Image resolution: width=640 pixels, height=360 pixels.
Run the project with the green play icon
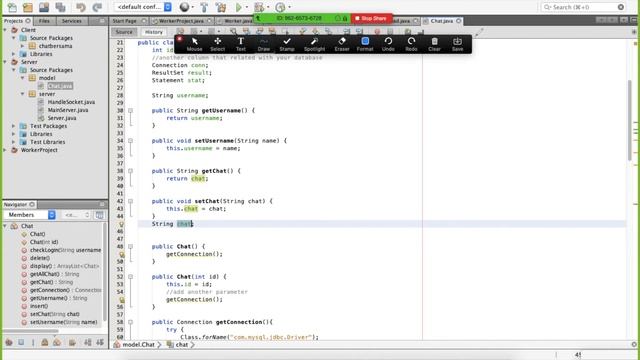click(239, 7)
